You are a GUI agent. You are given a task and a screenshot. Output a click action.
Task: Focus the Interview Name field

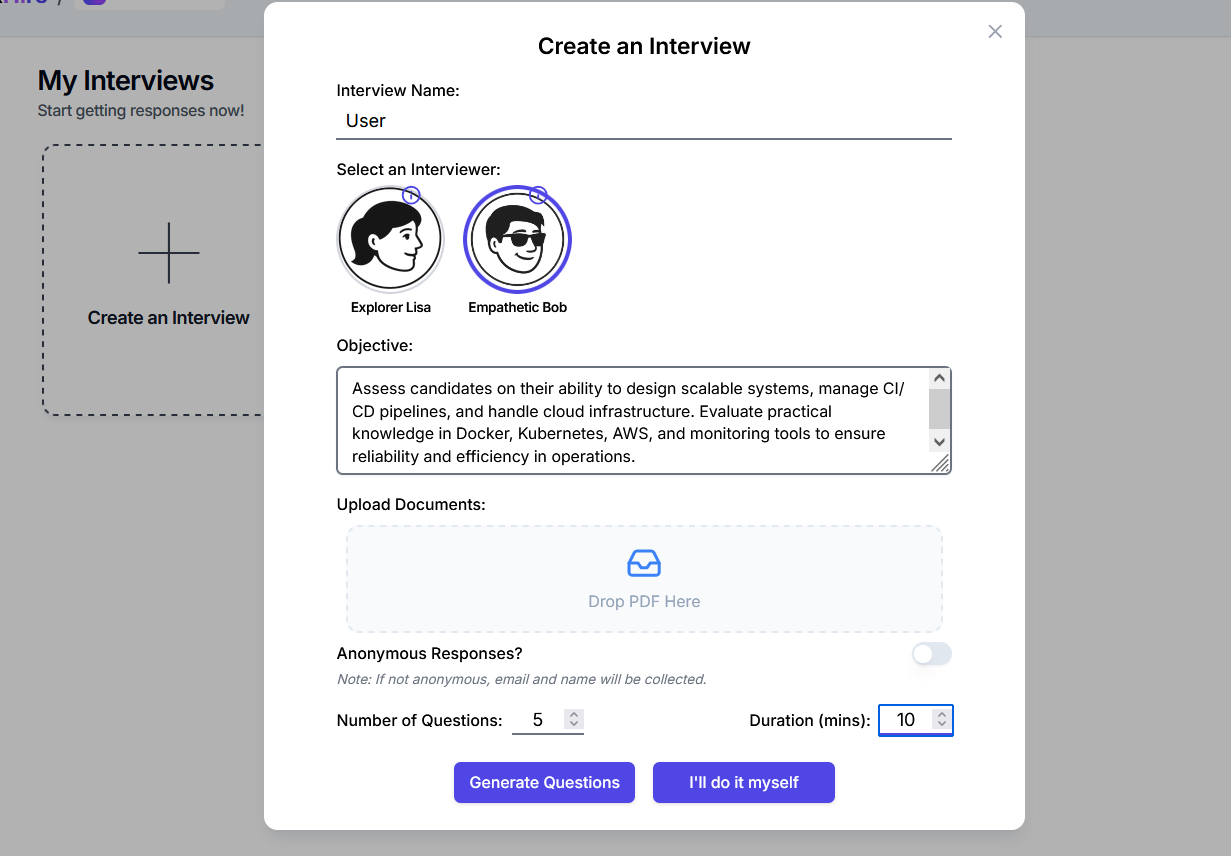[643, 121]
